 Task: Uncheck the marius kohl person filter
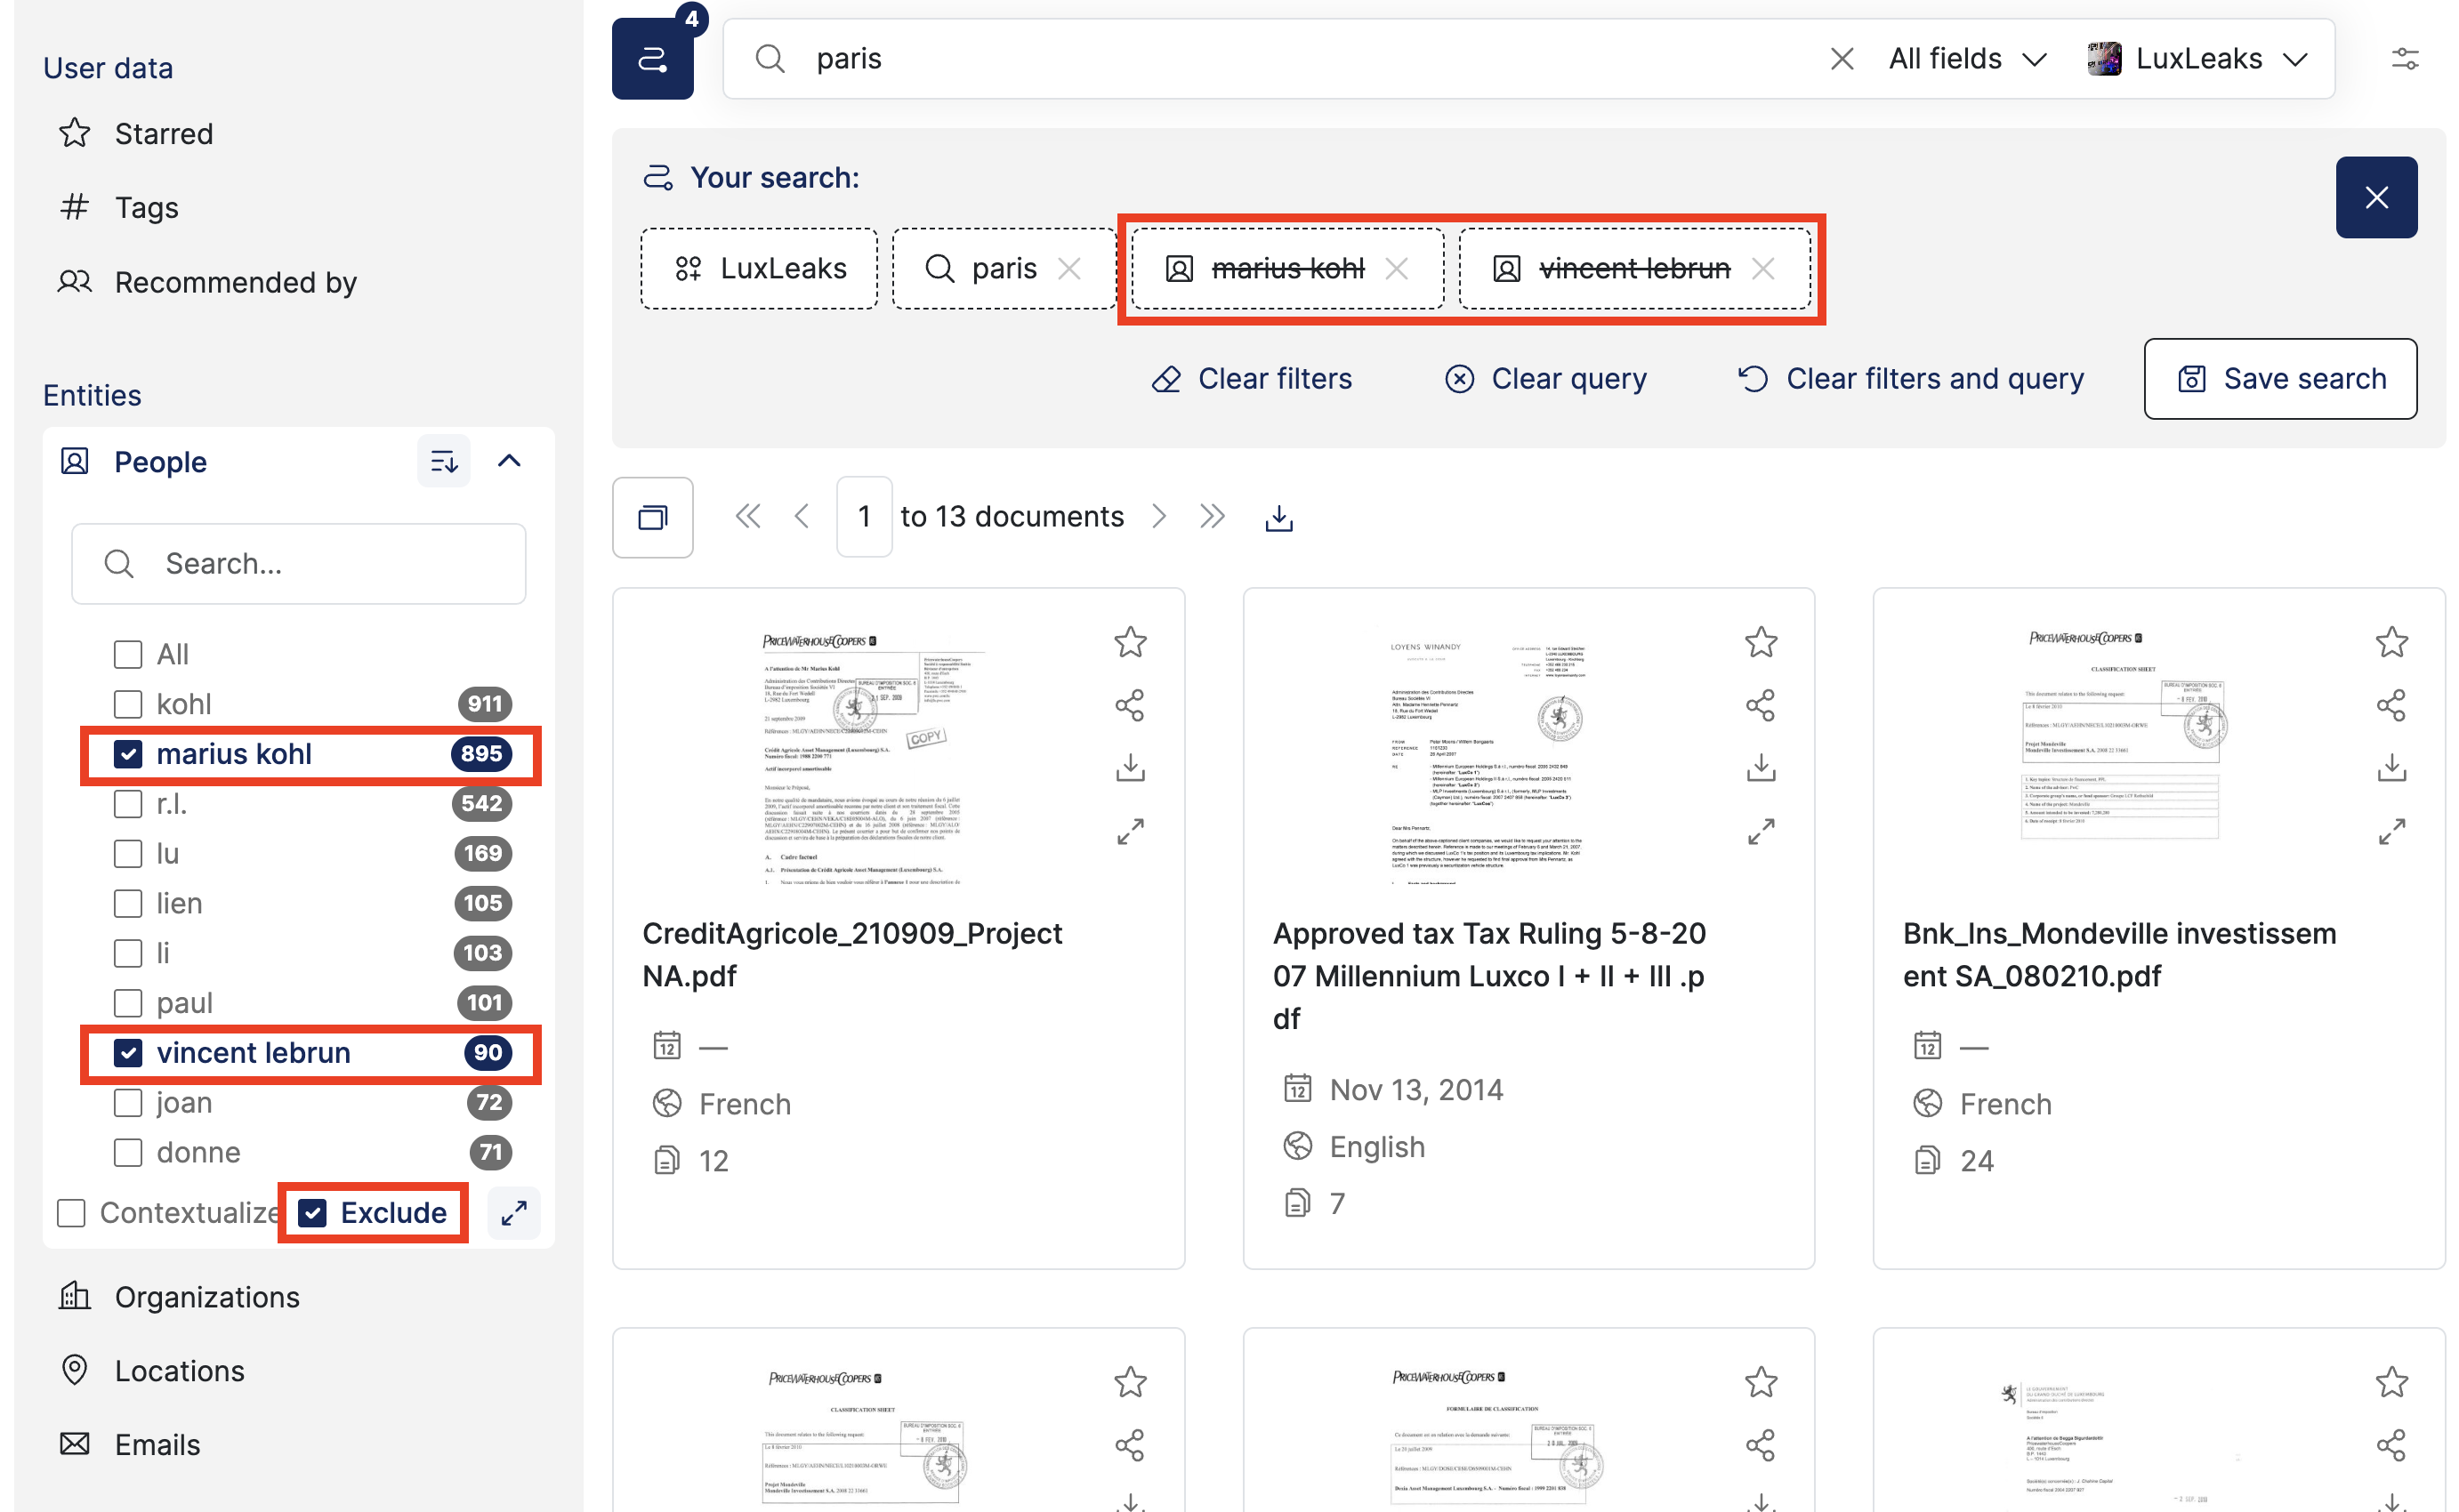point(128,754)
